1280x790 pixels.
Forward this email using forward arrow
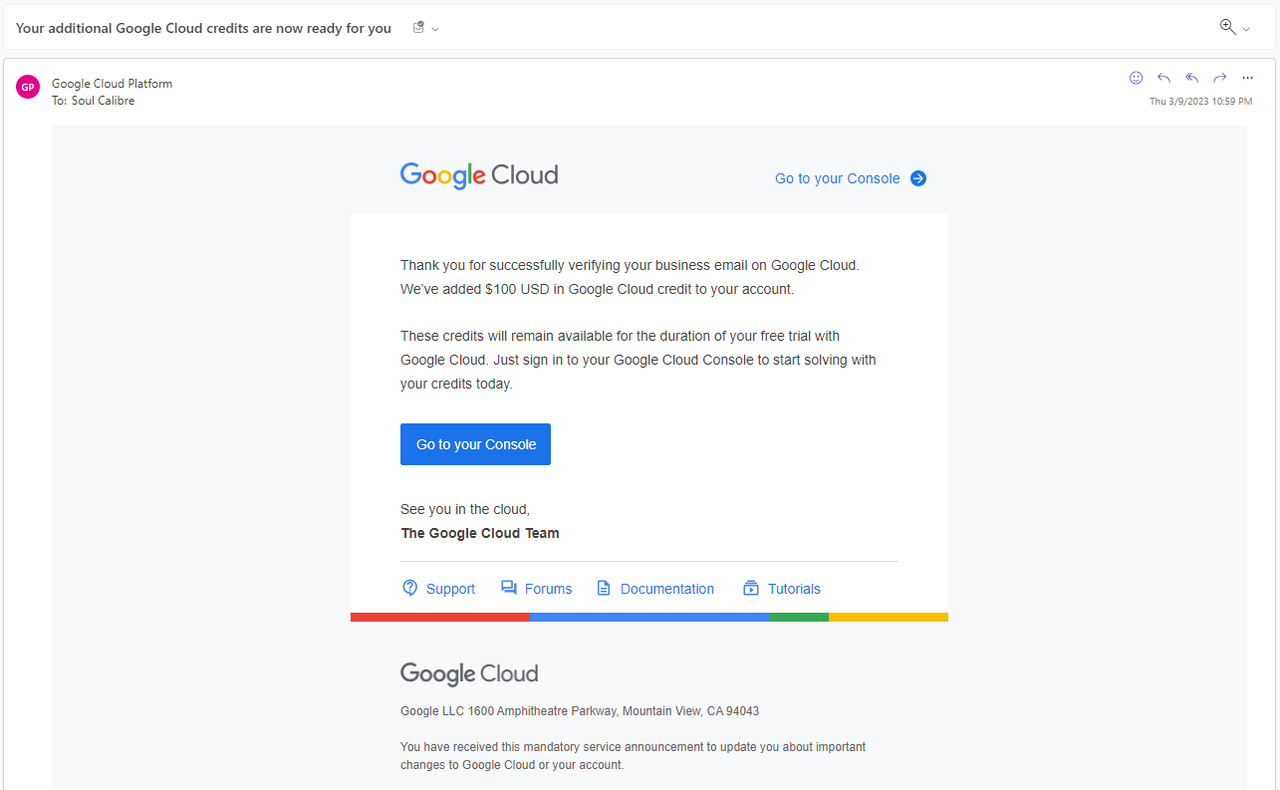pyautogui.click(x=1220, y=78)
